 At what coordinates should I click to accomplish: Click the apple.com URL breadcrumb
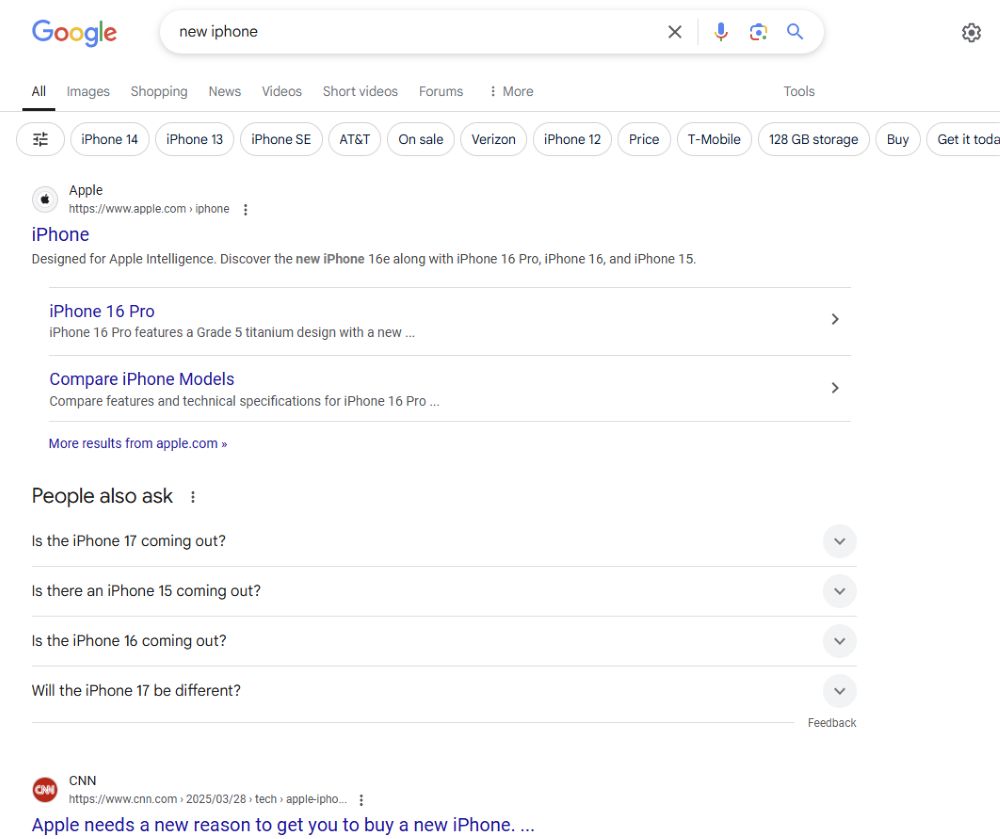tap(149, 209)
